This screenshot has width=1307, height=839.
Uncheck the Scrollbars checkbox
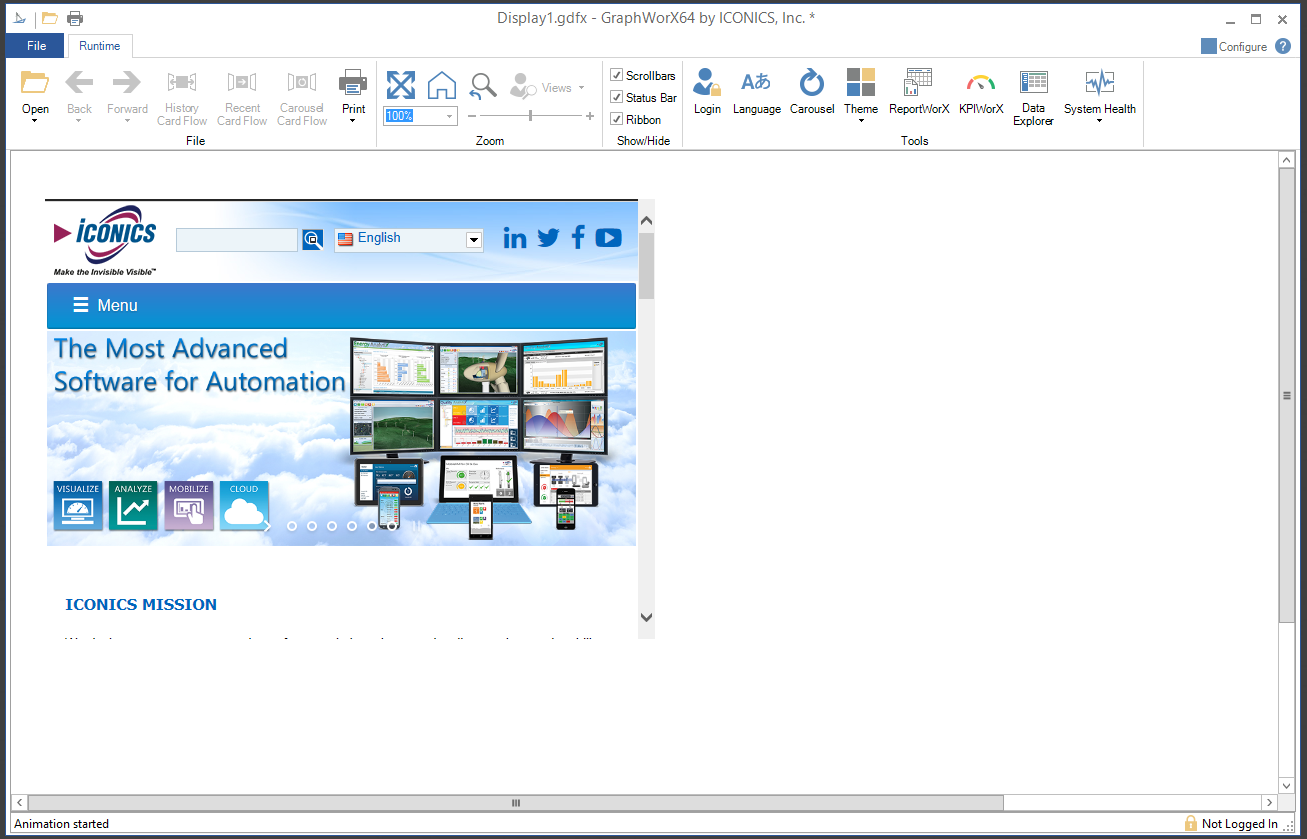click(617, 76)
